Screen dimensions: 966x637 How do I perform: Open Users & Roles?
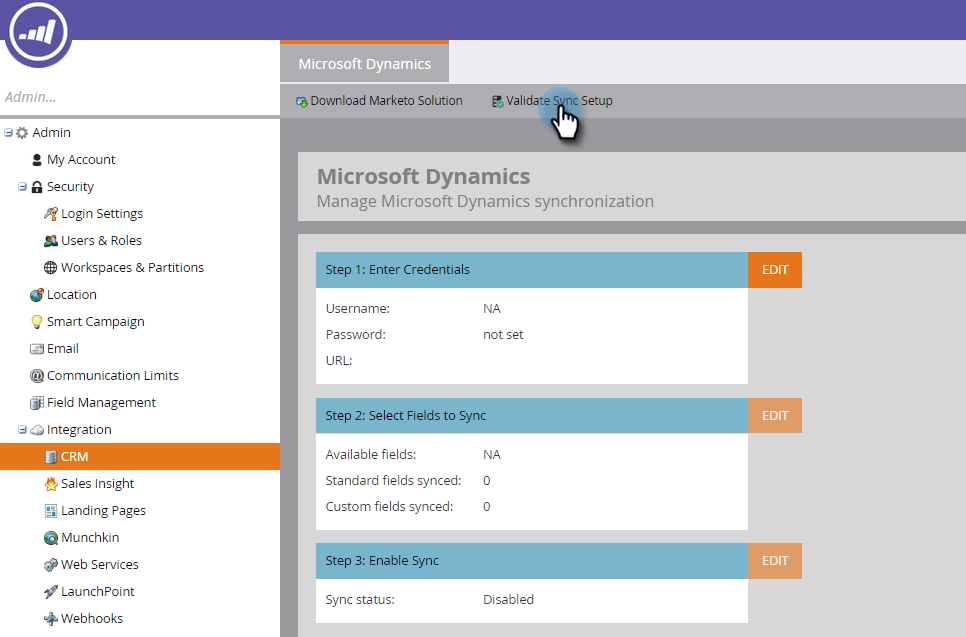tap(101, 241)
